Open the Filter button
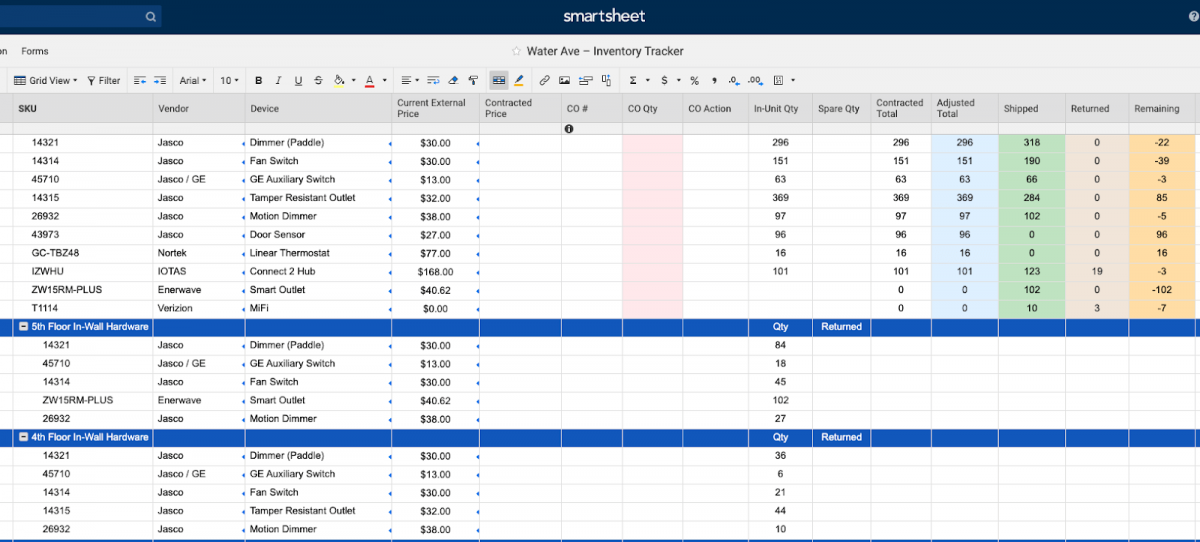This screenshot has height=542, width=1200. [104, 81]
